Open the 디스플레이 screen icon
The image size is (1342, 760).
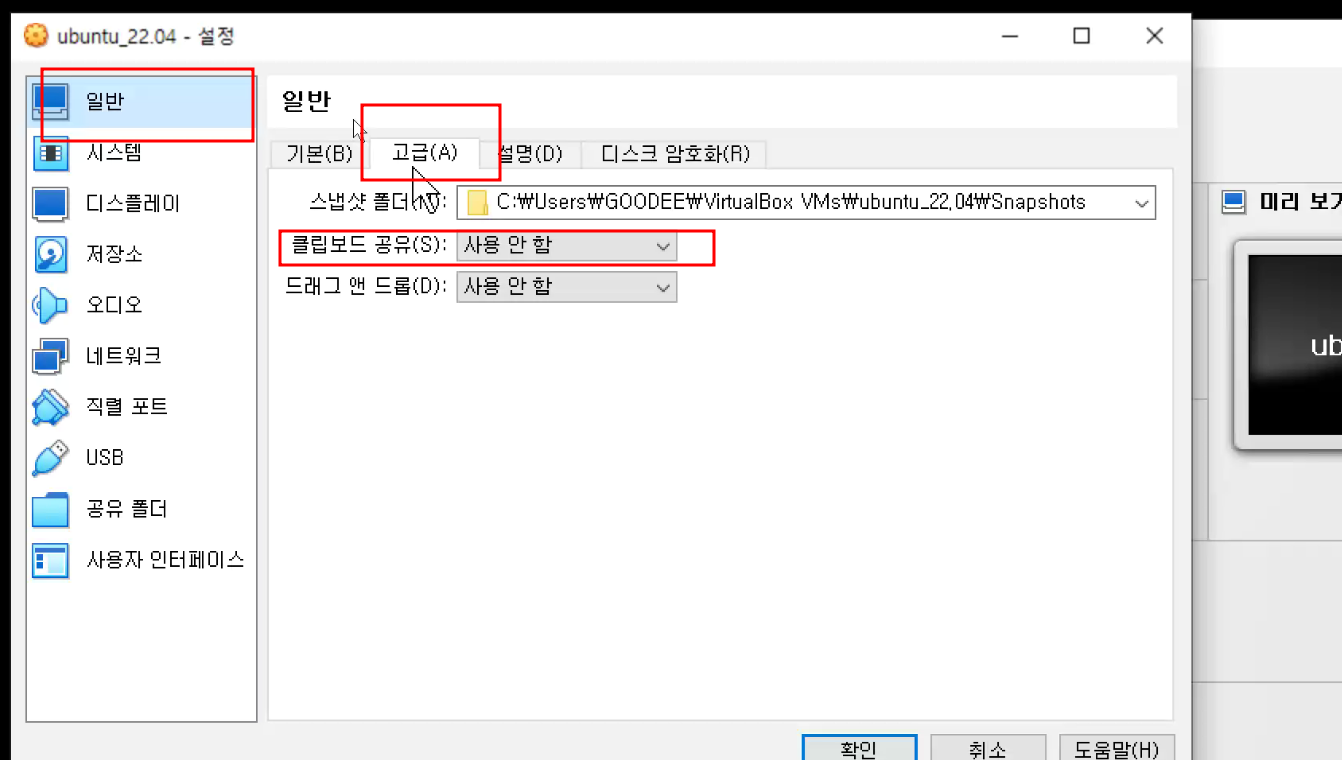[50, 204]
